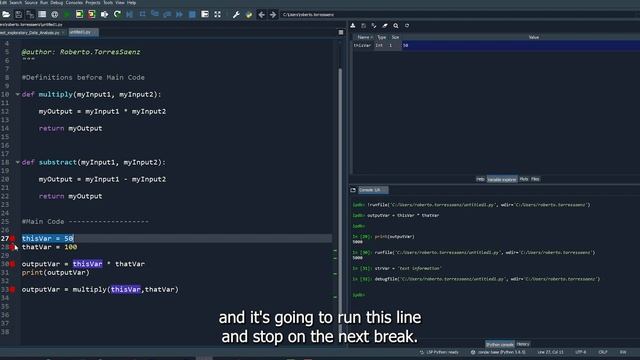Image resolution: width=640 pixels, height=360 pixels.
Task: Remove all variables eraser icon
Action: 385,26
